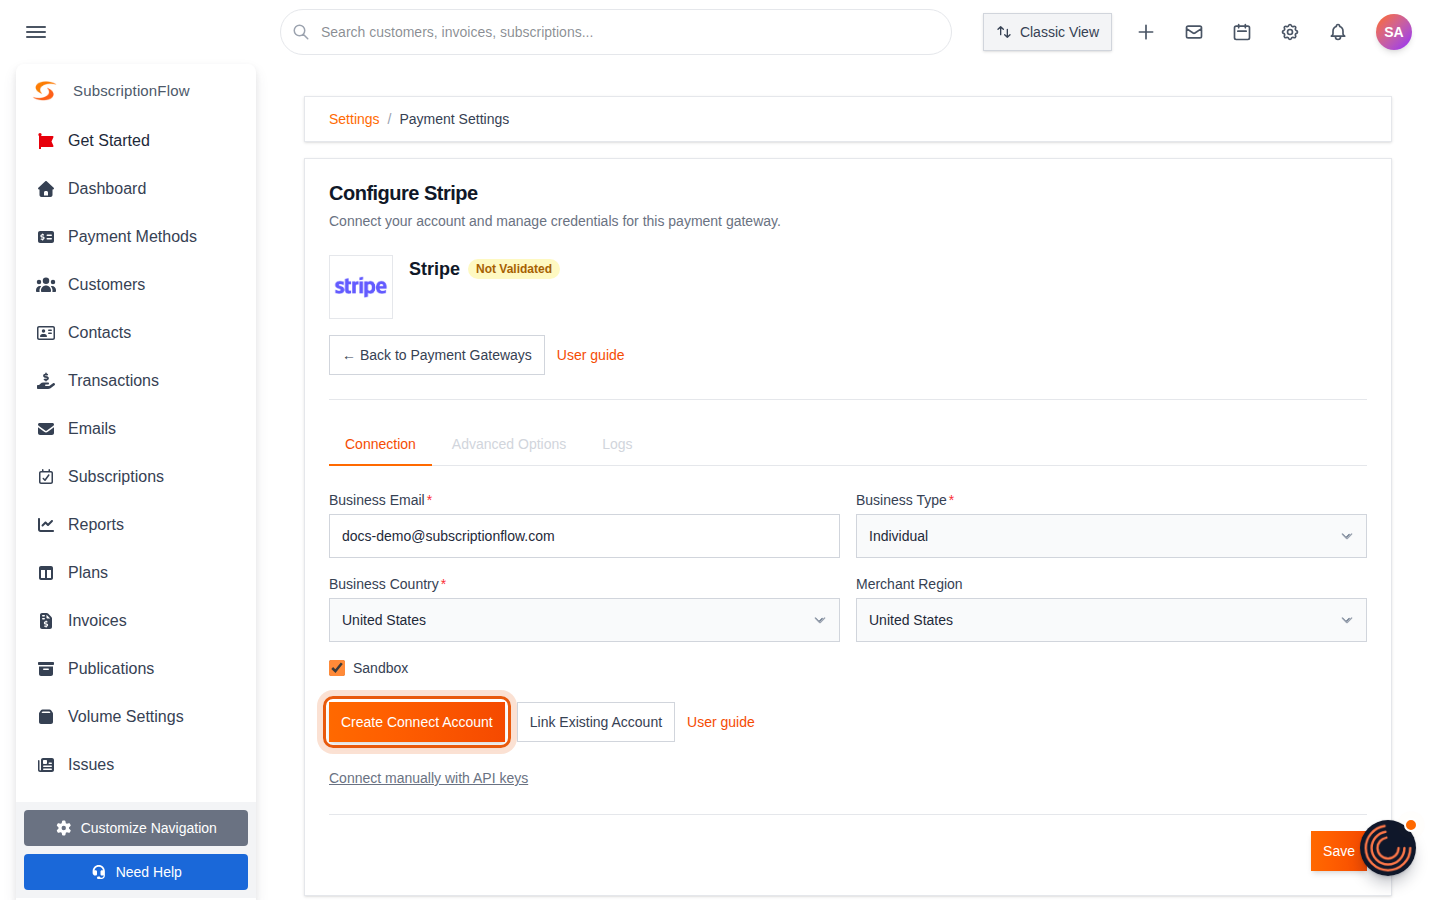
Task: Toggle the Sandbox checkbox
Action: click(337, 668)
